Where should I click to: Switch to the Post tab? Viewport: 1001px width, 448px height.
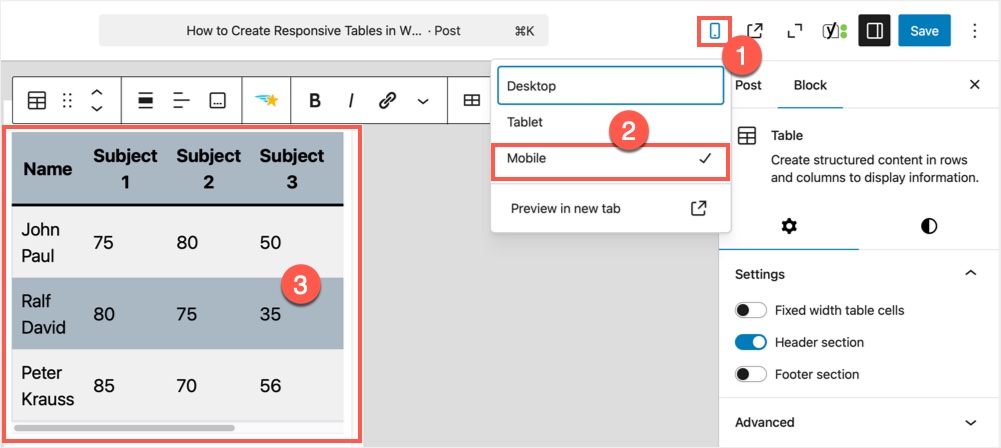[748, 85]
